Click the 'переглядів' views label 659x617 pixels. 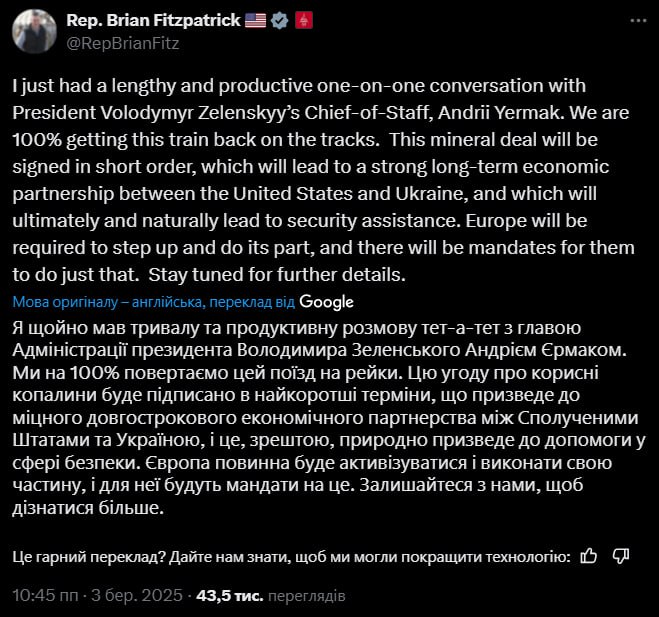[x=307, y=595]
